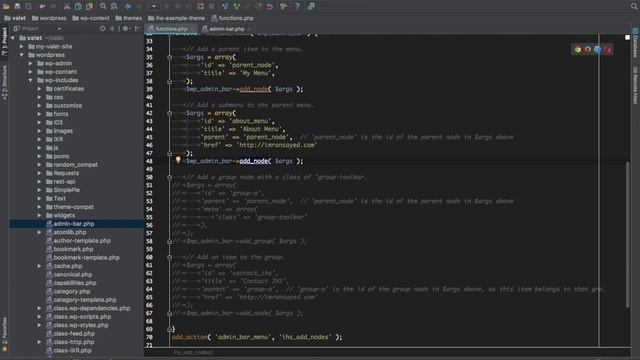
Task: Open preview in Firefox browser icon
Action: [x=588, y=50]
